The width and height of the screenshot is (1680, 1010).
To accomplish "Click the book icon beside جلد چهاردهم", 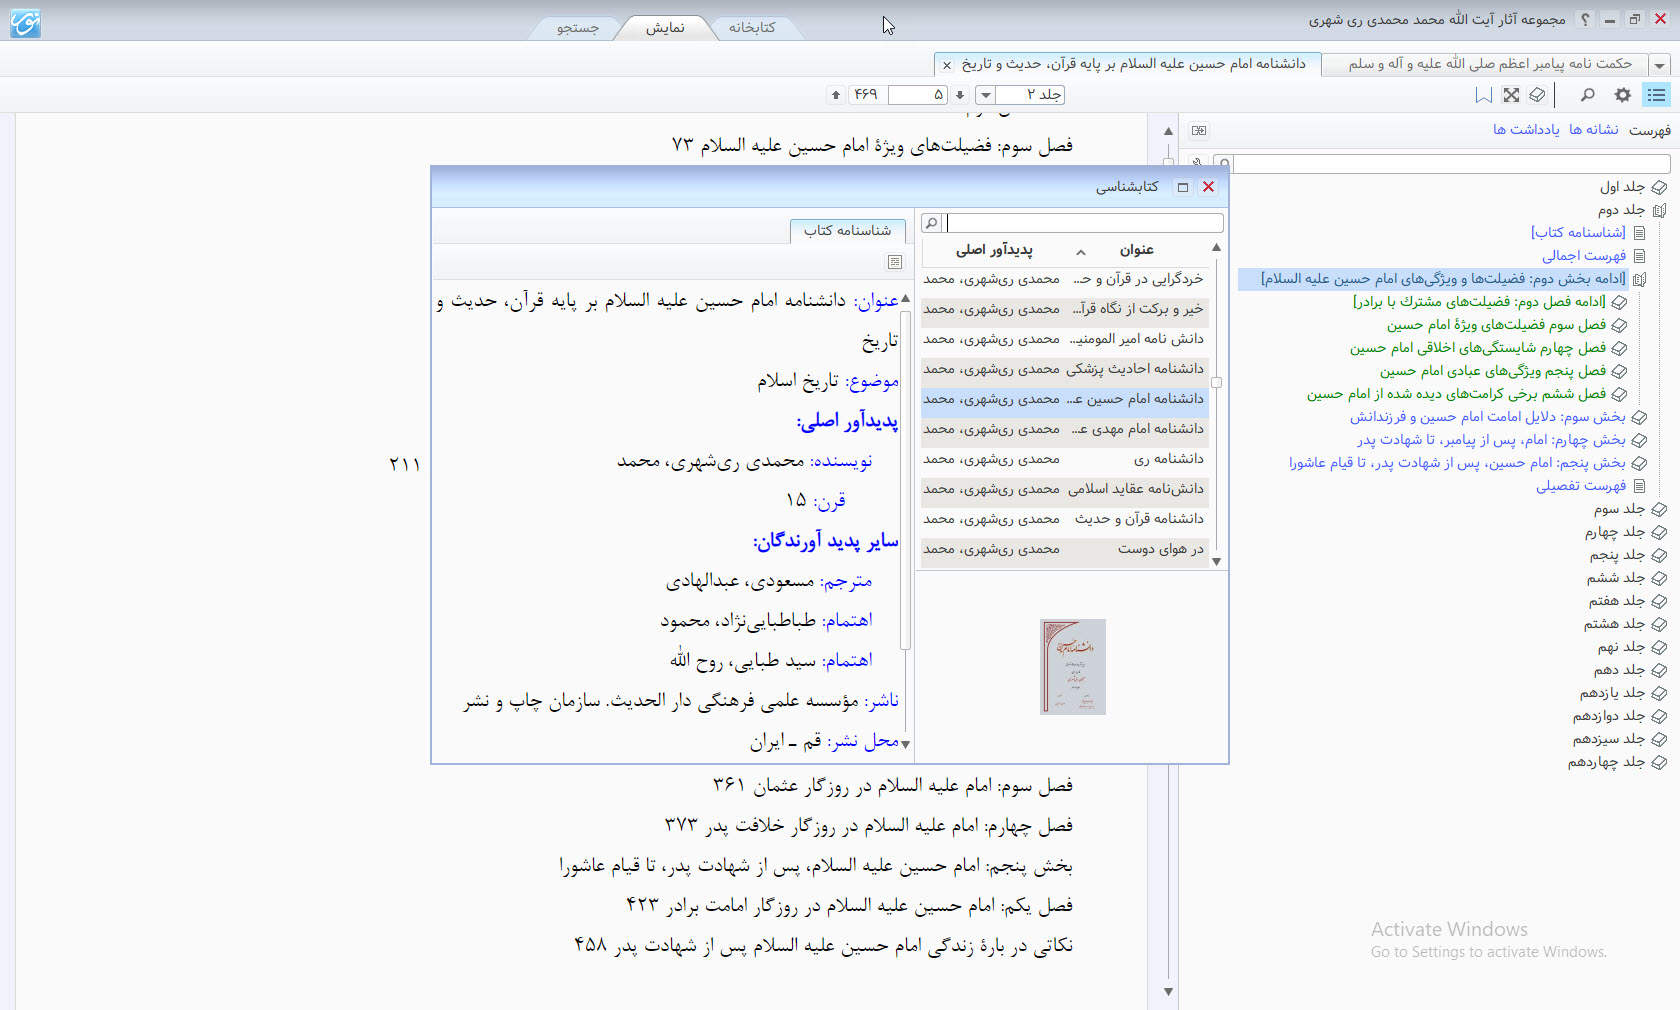I will [1659, 762].
